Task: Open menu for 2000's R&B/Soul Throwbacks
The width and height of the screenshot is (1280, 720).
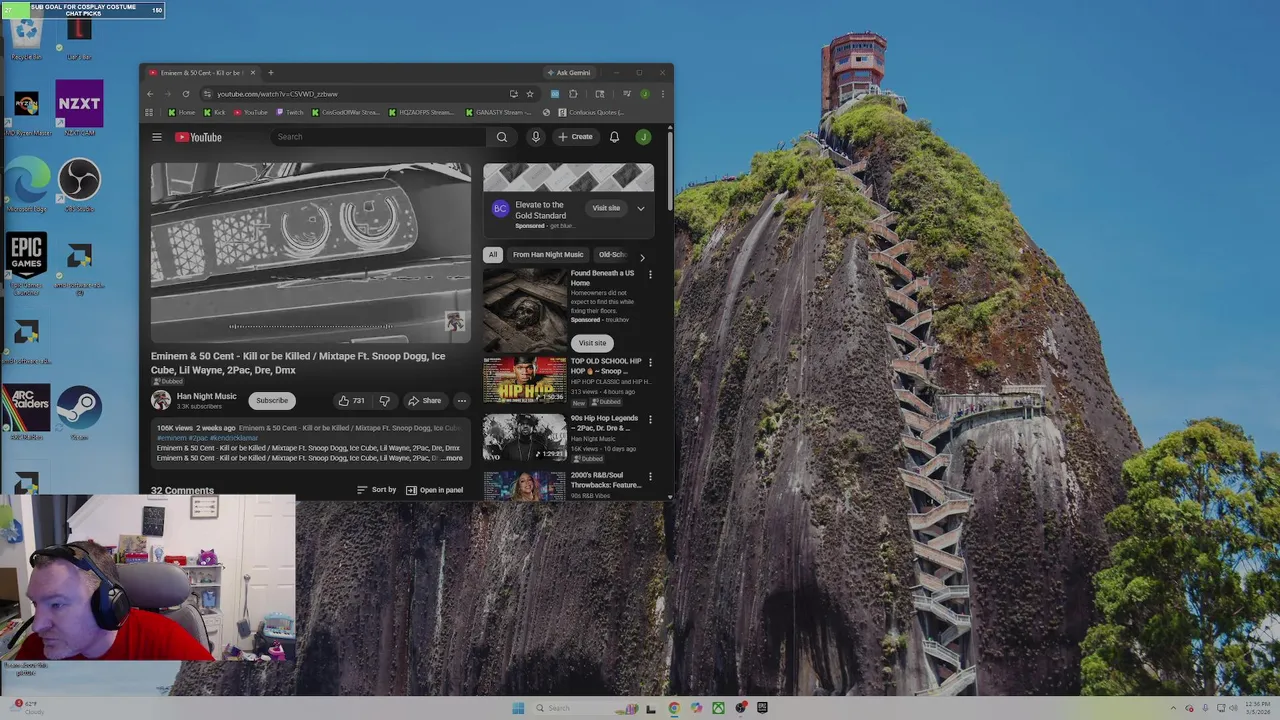Action: point(650,476)
